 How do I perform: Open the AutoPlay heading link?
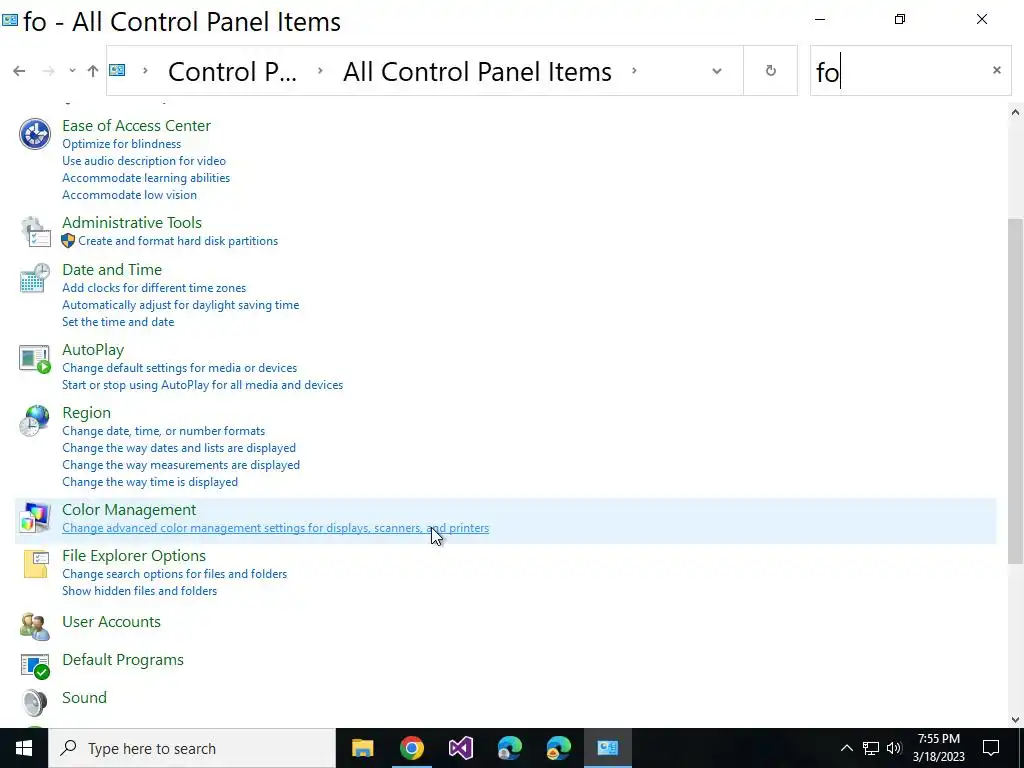(x=93, y=350)
